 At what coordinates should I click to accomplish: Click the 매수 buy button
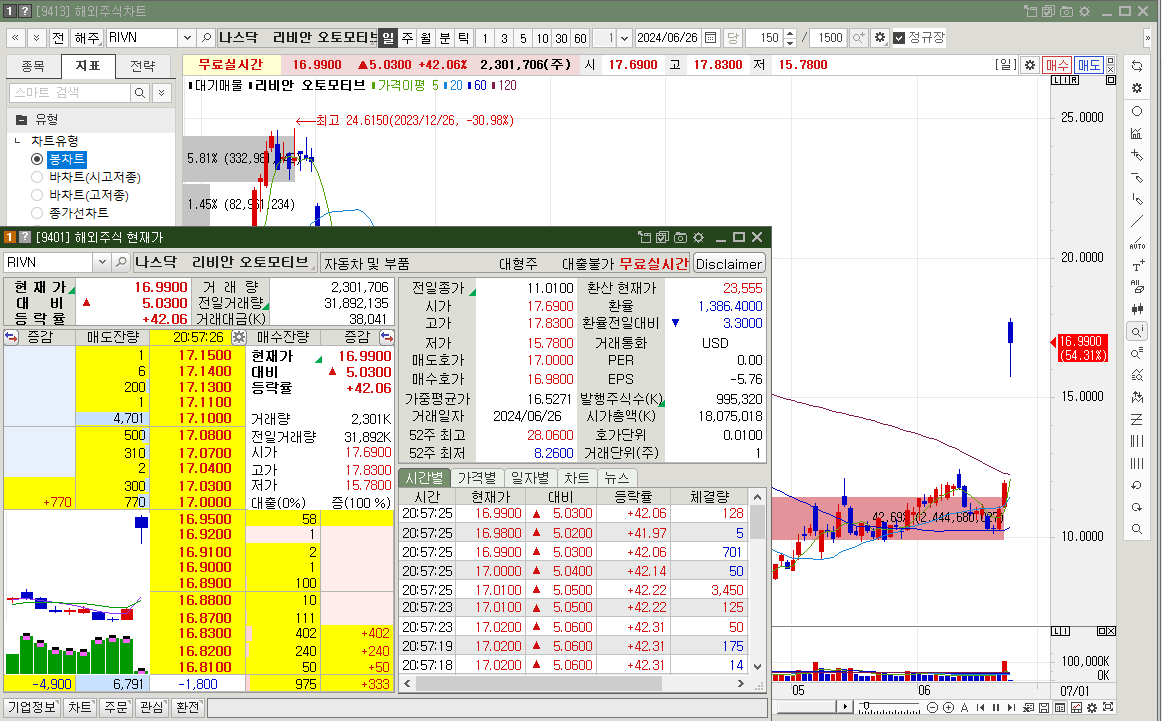coord(1057,65)
